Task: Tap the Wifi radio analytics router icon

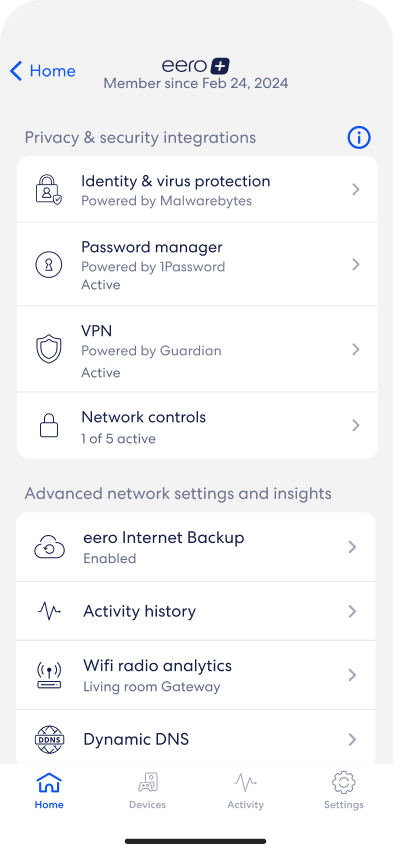Action: point(49,675)
